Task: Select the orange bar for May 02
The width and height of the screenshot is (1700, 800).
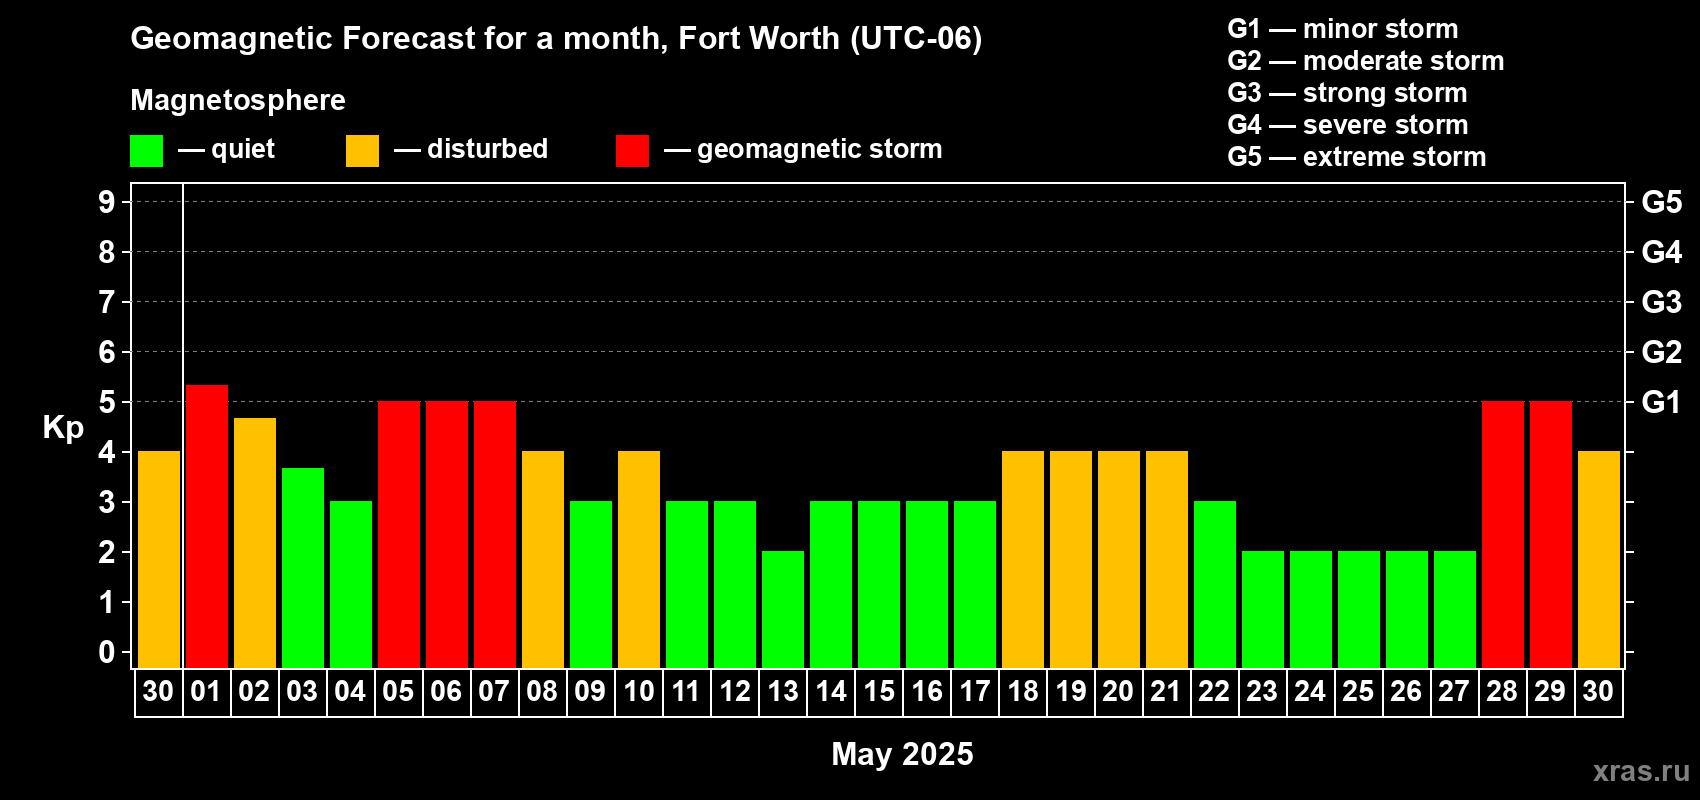Action: [255, 543]
